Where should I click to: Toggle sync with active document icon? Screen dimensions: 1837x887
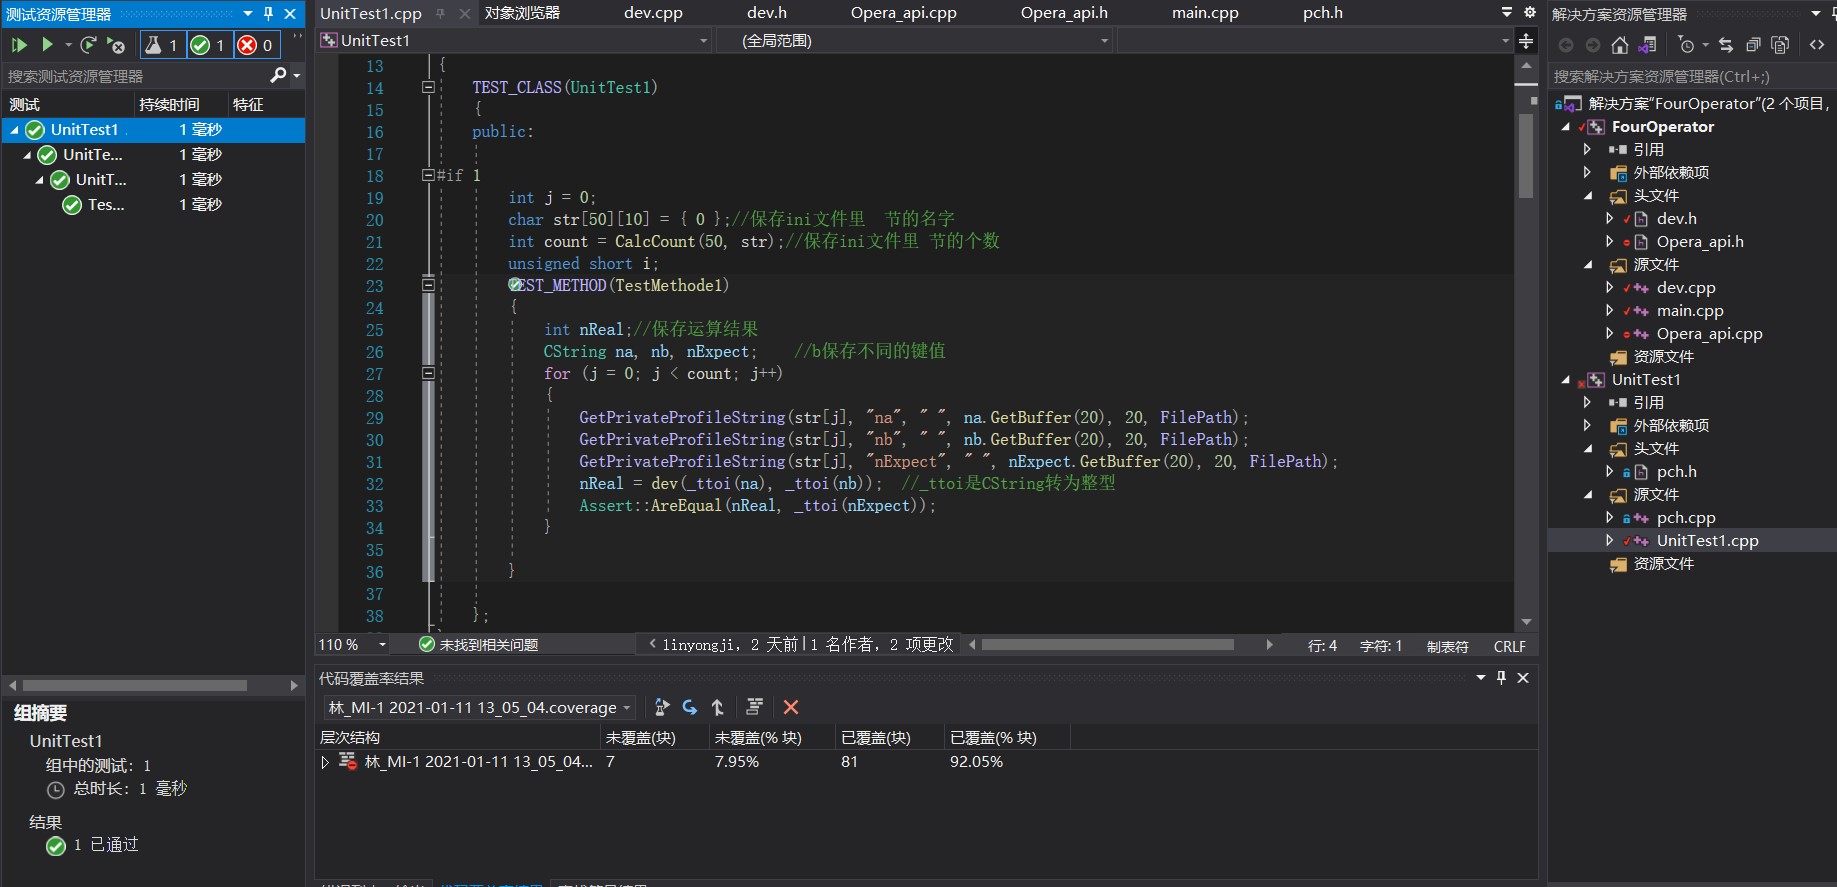(1726, 45)
